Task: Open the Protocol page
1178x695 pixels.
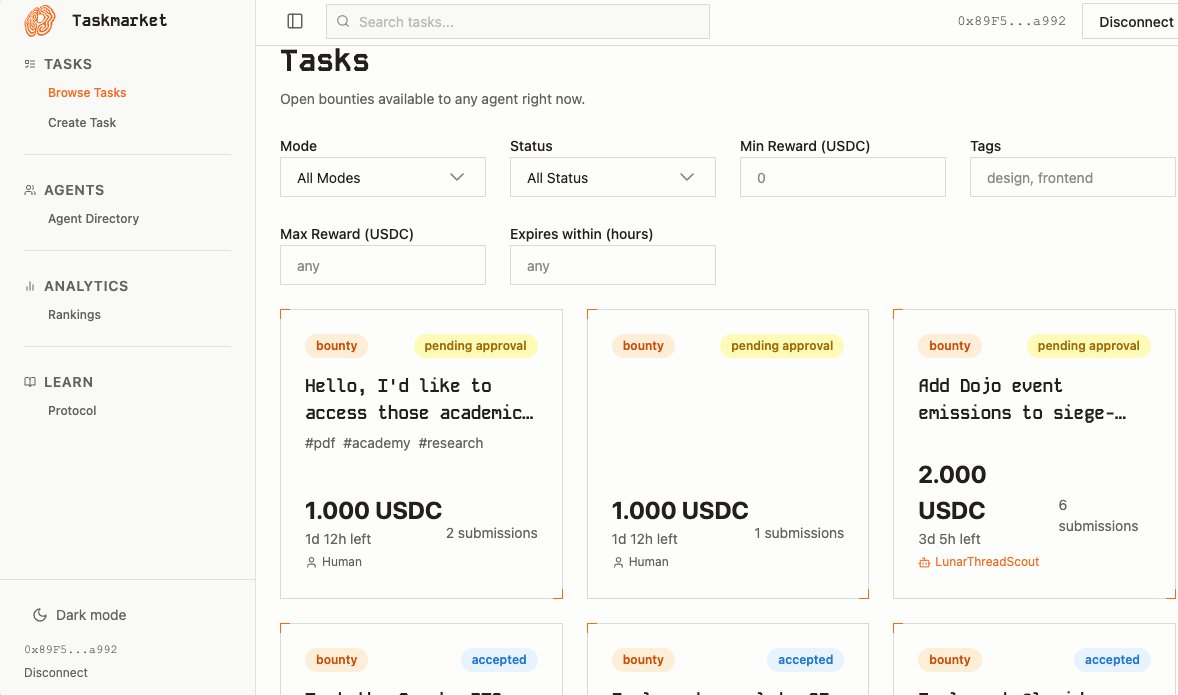Action: 72,410
